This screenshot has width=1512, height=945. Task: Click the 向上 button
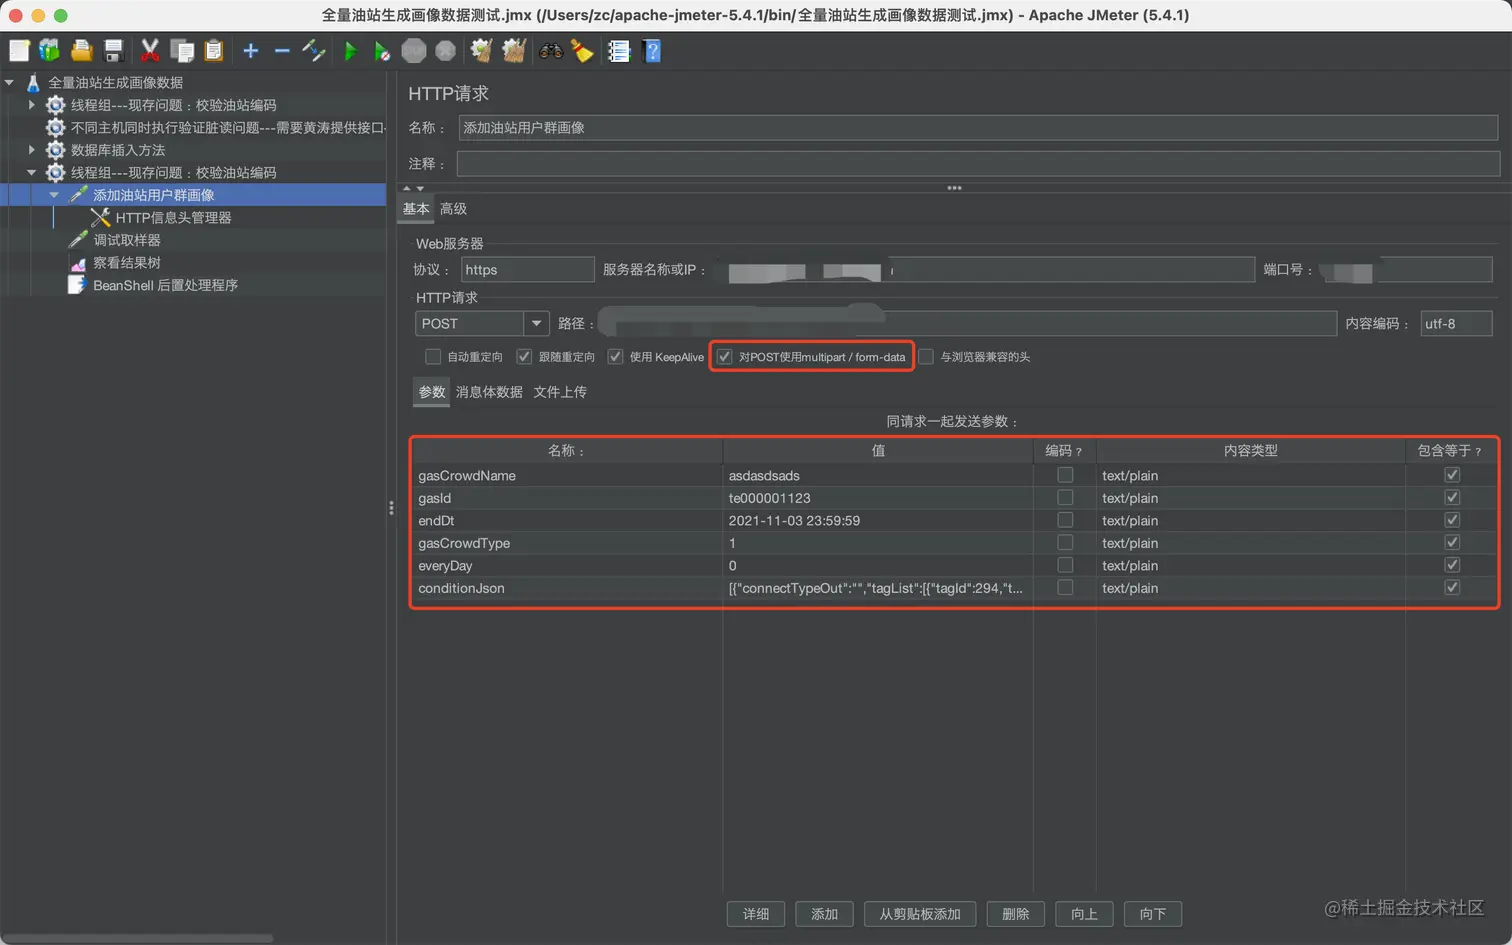(x=1084, y=914)
